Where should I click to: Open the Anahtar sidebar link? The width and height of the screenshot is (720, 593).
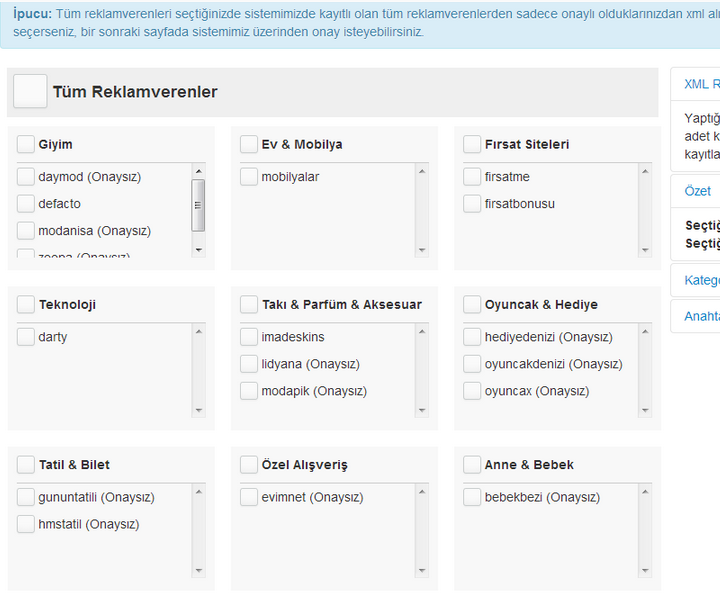click(702, 316)
